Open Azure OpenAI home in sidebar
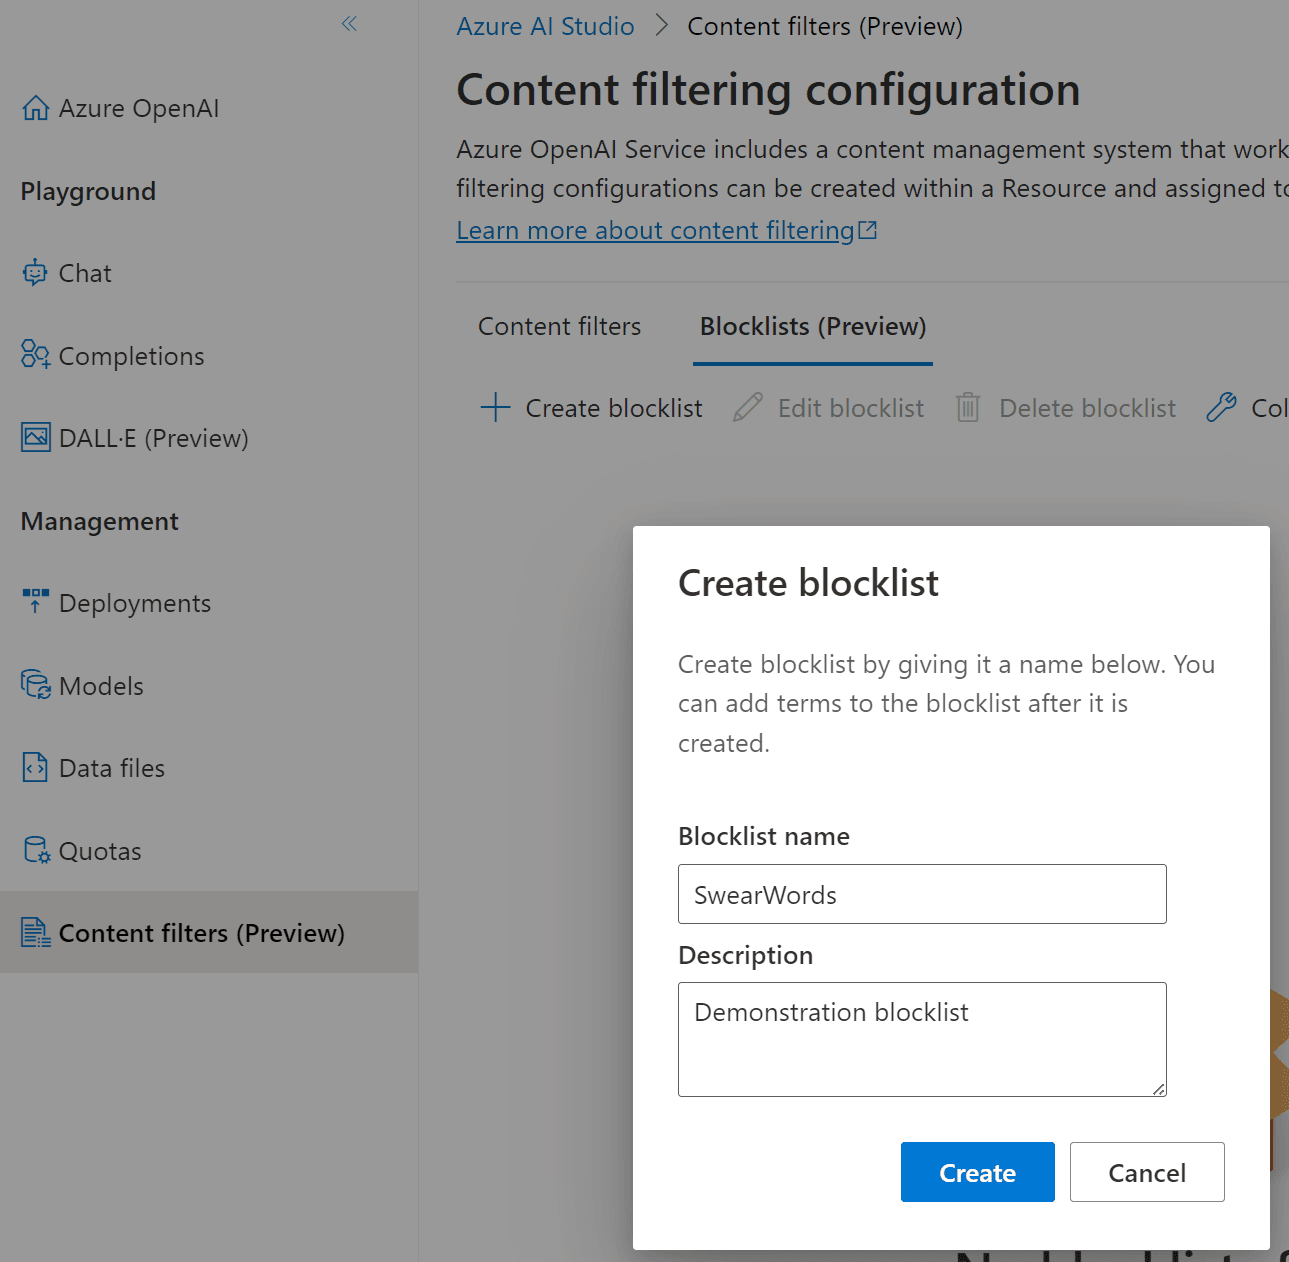This screenshot has height=1262, width=1289. point(121,108)
